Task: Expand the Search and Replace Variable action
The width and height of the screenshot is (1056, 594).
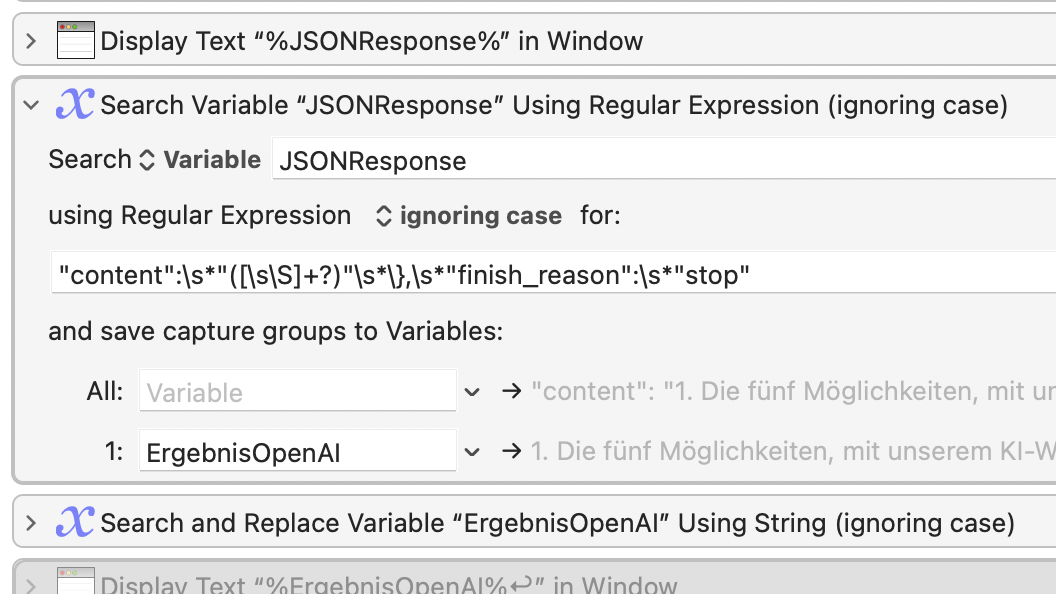Action: coord(31,523)
